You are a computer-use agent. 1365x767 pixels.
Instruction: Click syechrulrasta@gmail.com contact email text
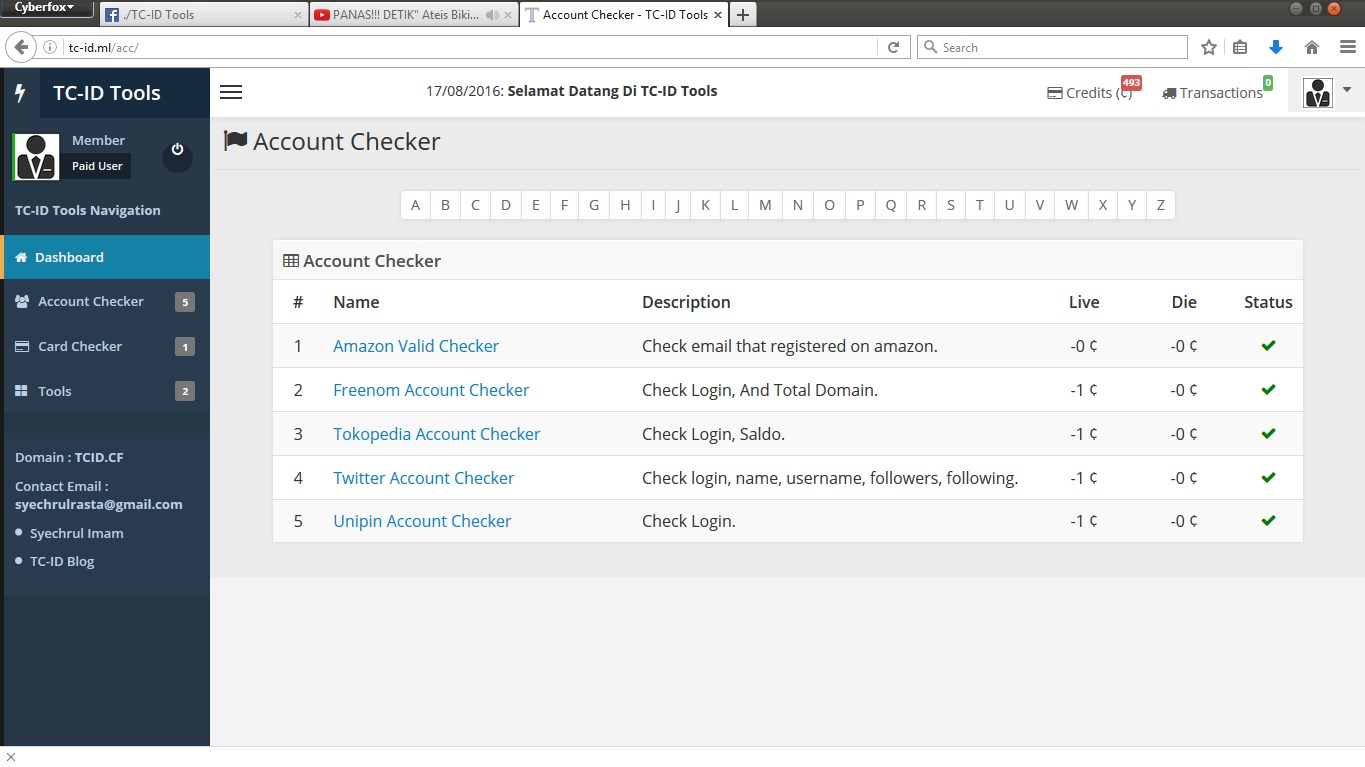point(99,505)
